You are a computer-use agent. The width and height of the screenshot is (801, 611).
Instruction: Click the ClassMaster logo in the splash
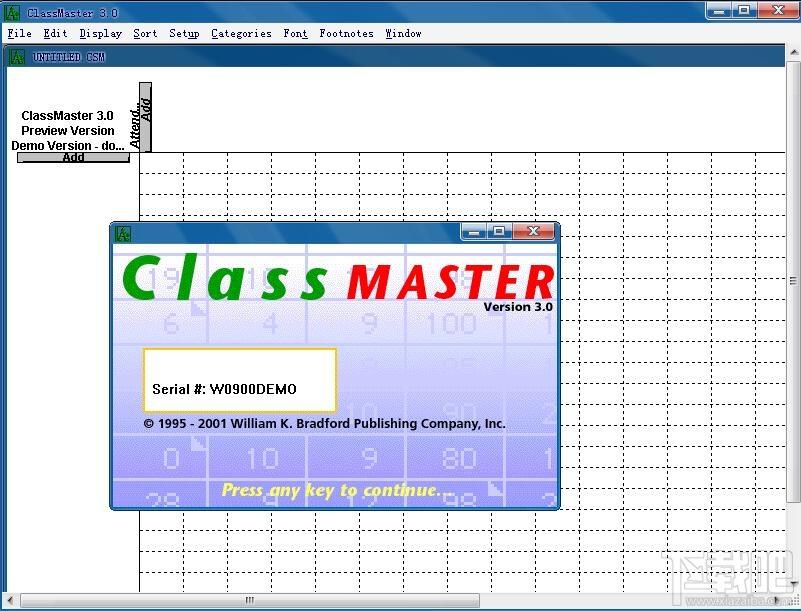pyautogui.click(x=338, y=278)
